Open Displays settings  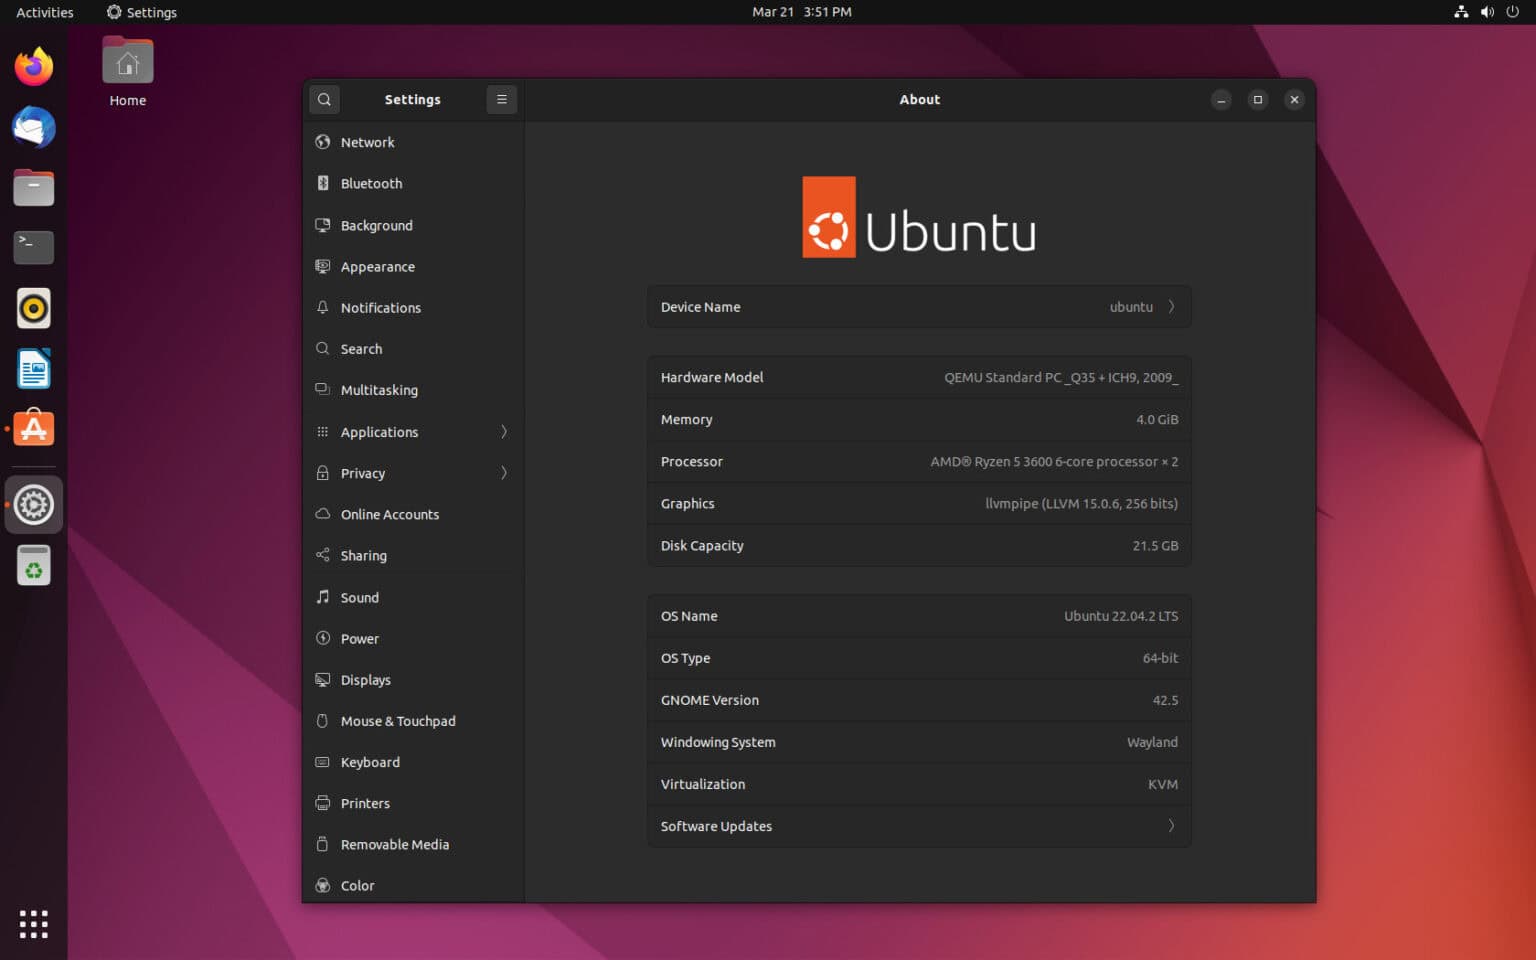(x=366, y=679)
